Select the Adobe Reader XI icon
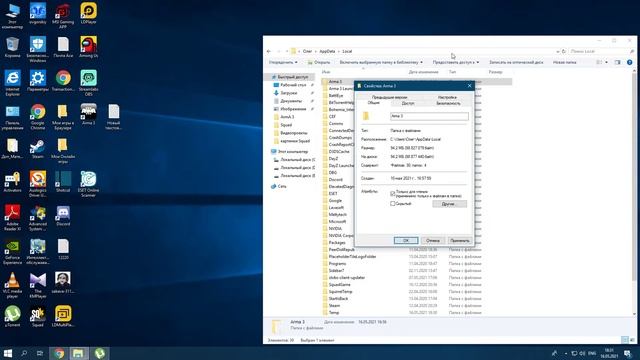This screenshot has height=360, width=640. pyautogui.click(x=12, y=218)
